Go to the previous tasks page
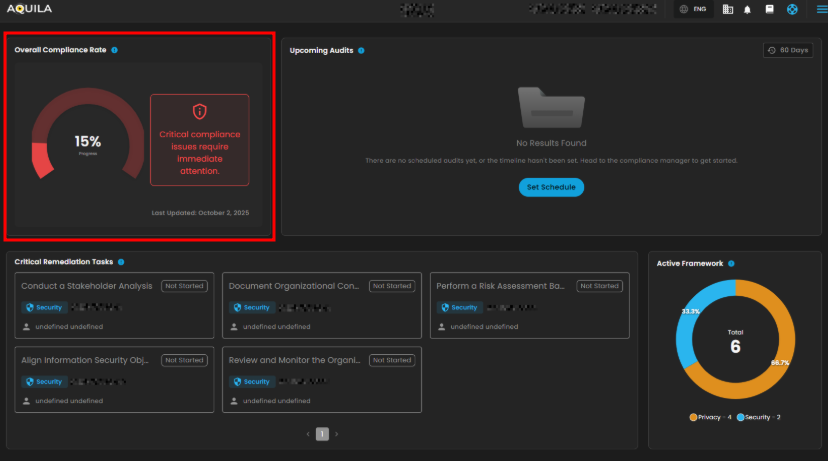The image size is (828, 461). point(308,434)
